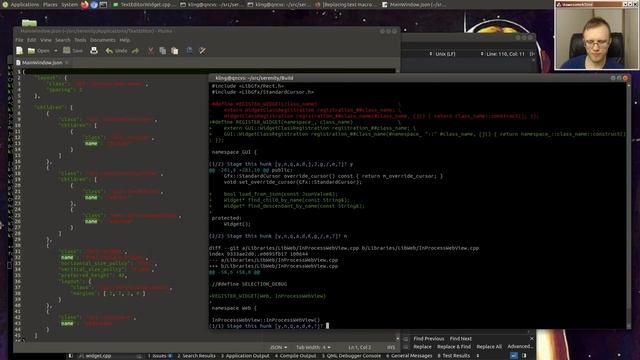Launch the terminal icon in top panel
This screenshot has height=360, width=640.
103,5
